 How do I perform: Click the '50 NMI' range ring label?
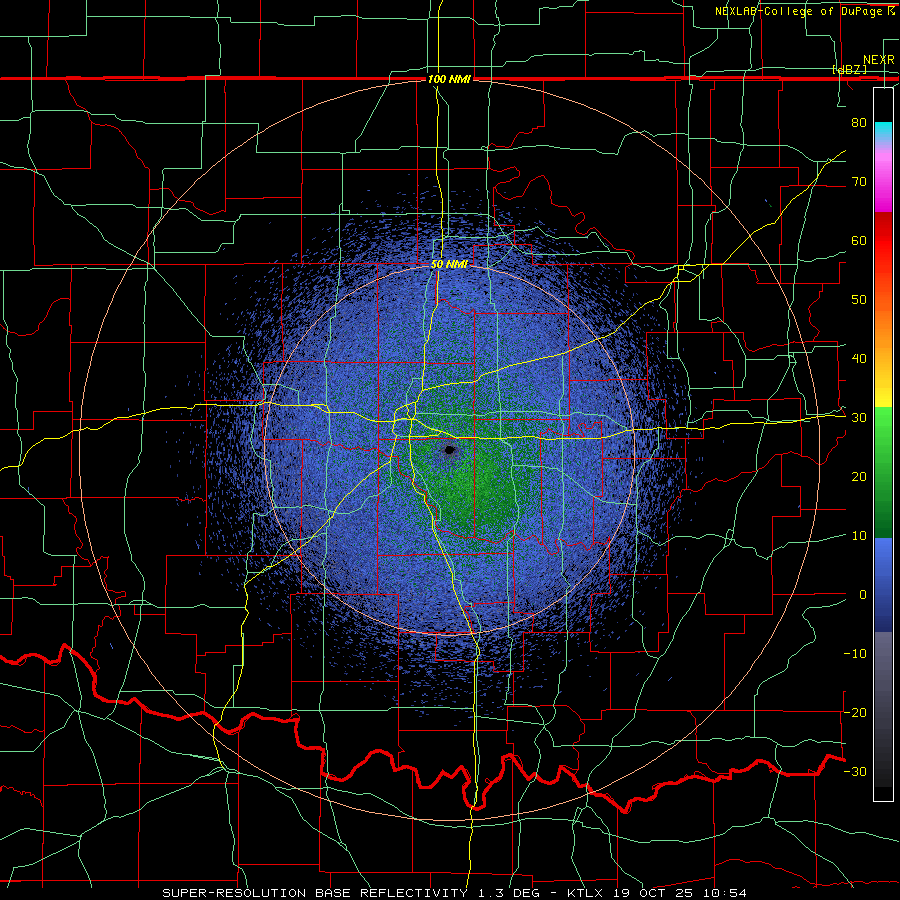click(449, 264)
